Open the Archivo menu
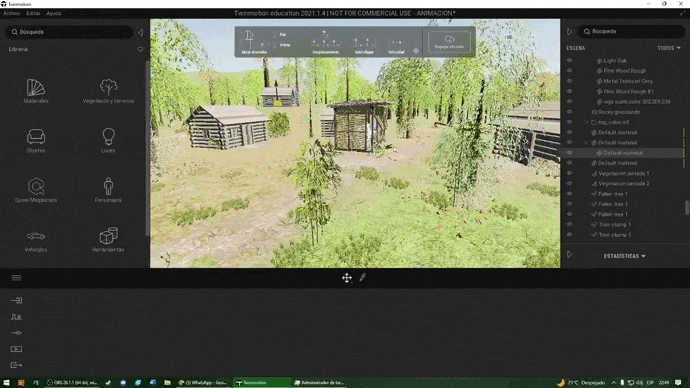This screenshot has width=690, height=388. pos(11,13)
